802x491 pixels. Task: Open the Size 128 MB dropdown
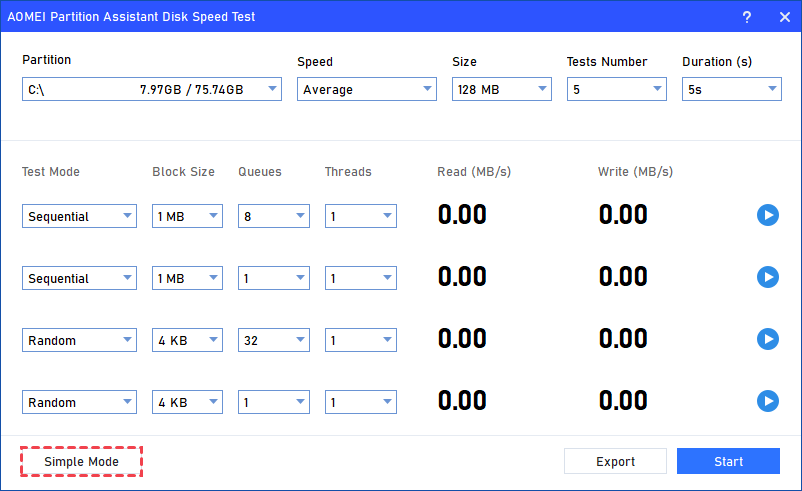coord(501,90)
